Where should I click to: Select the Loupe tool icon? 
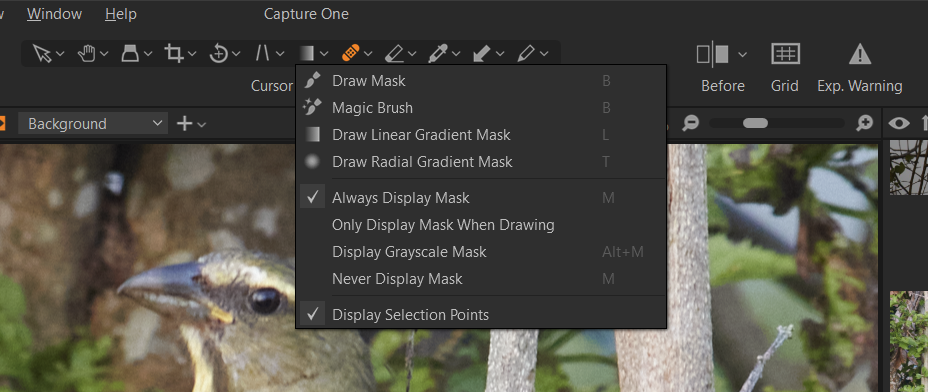click(x=130, y=54)
